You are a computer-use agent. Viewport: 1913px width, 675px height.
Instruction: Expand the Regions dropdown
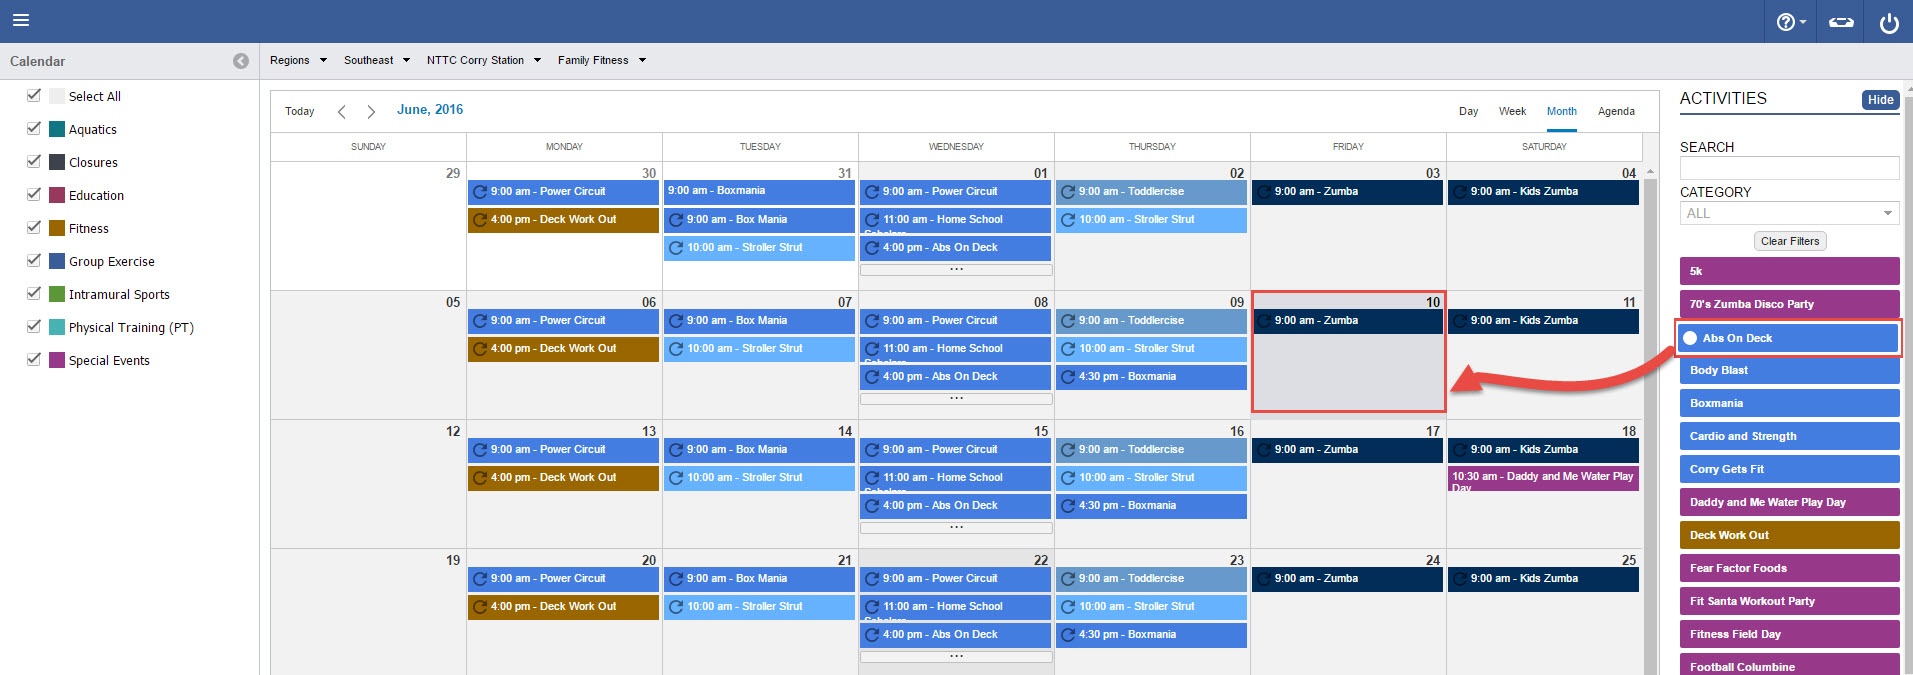[298, 60]
